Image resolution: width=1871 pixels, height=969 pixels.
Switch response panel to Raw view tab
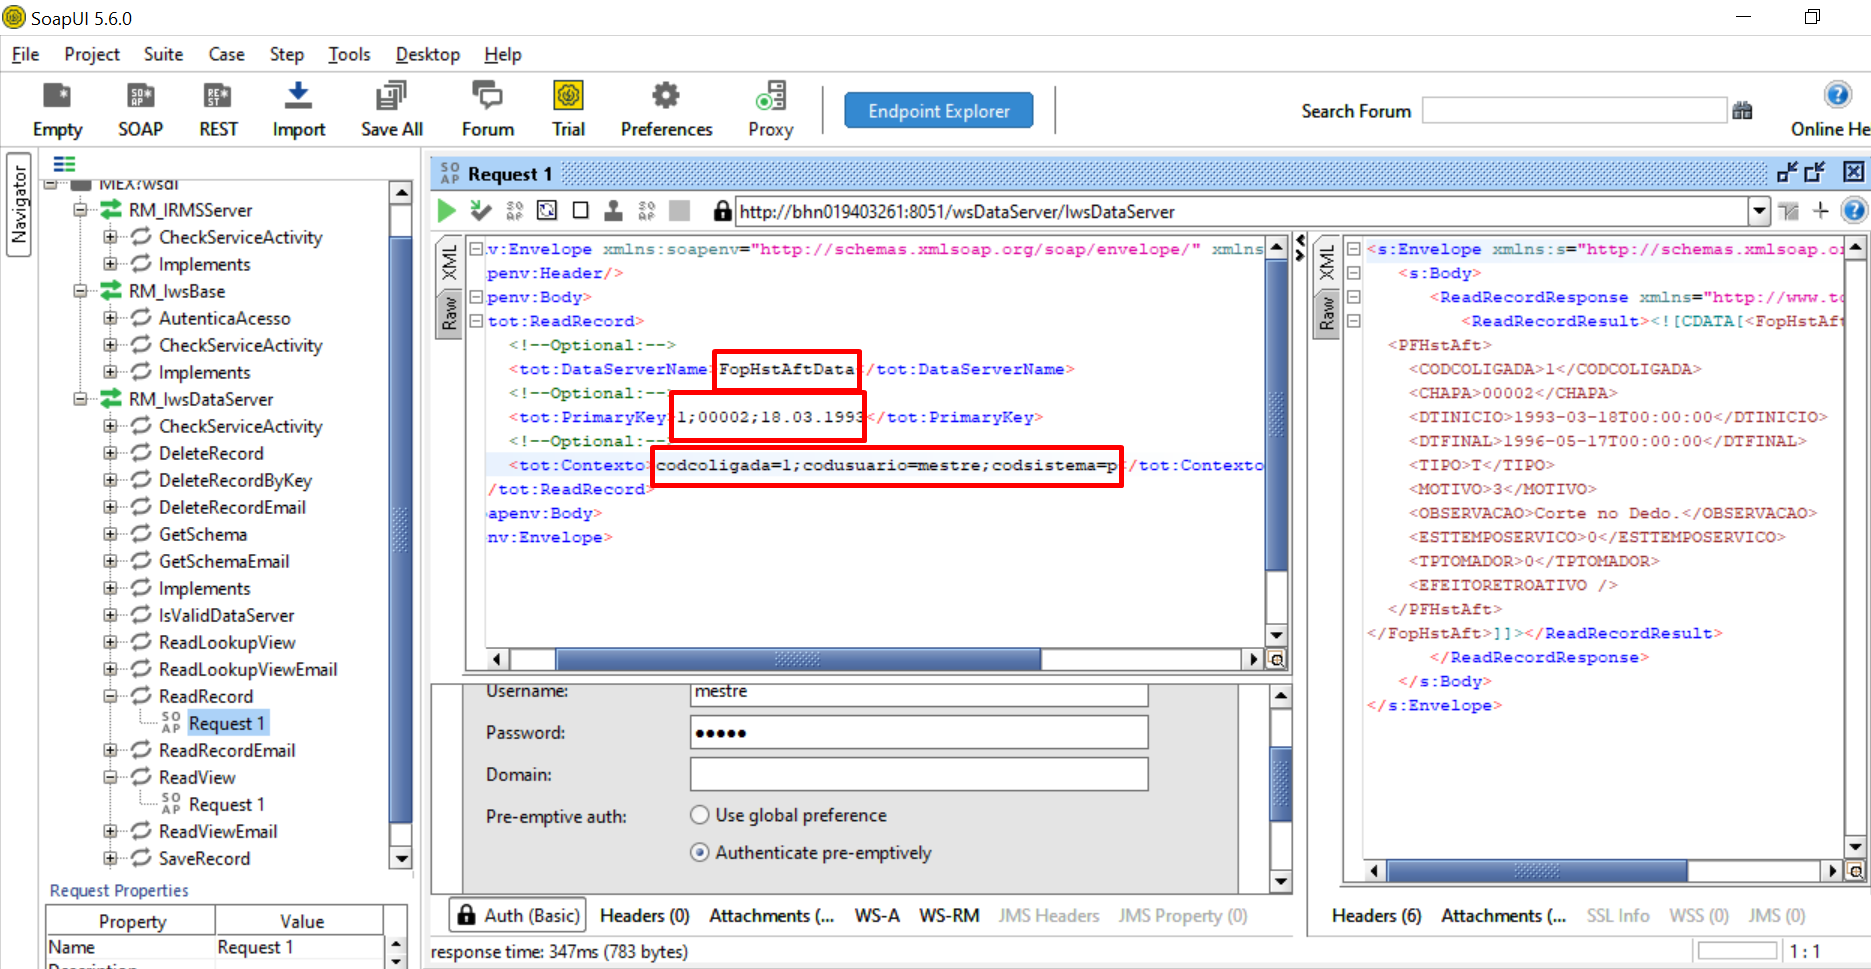pyautogui.click(x=1327, y=314)
